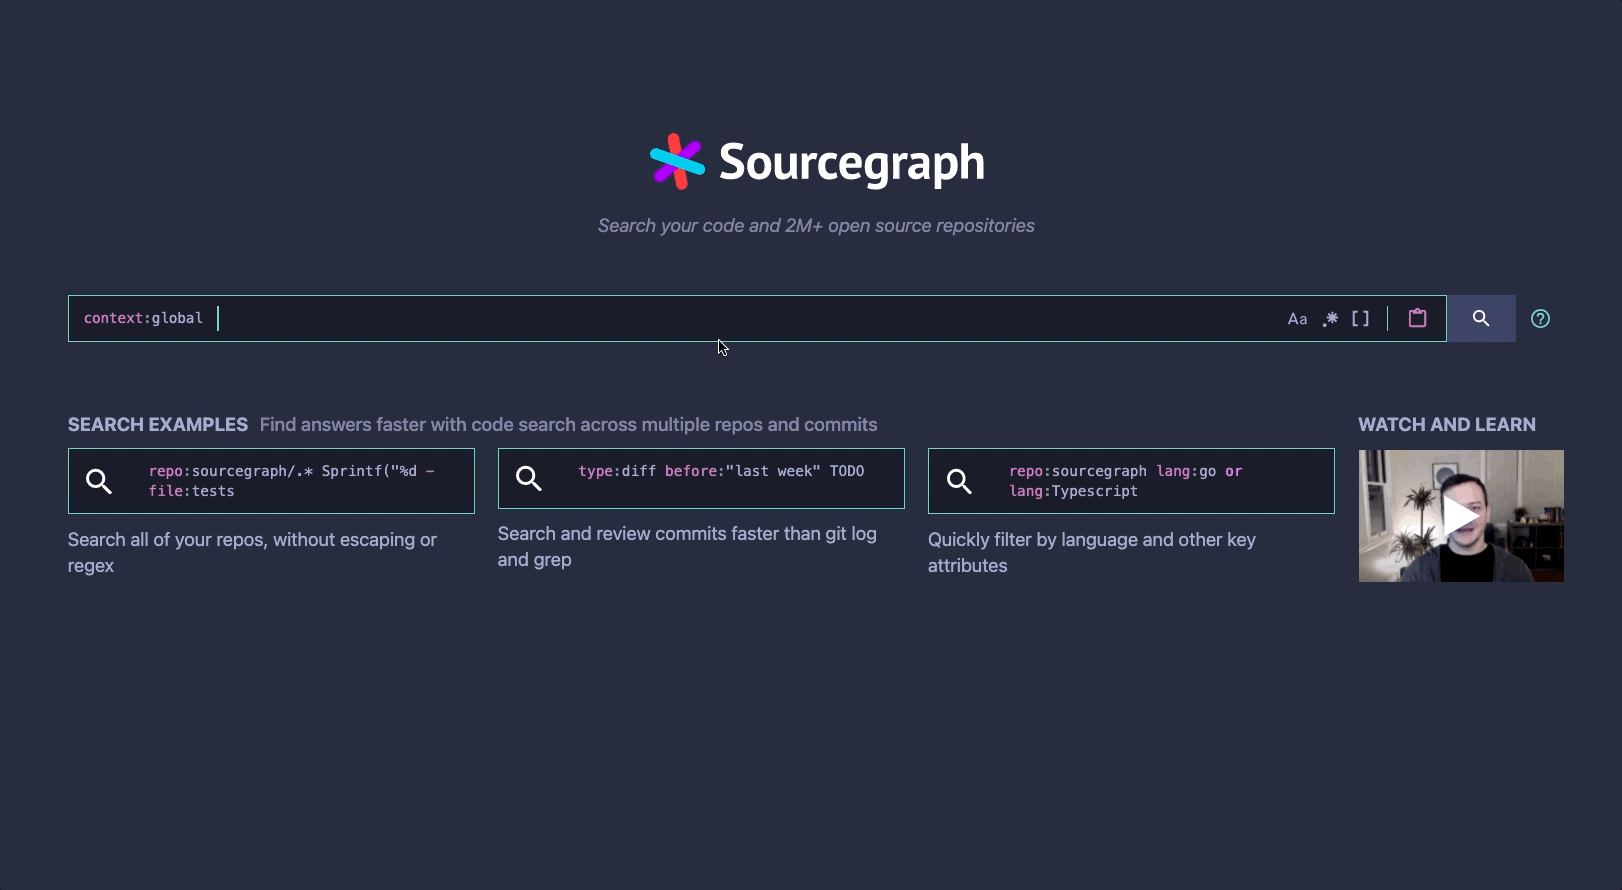Screen dimensions: 1622x890
Task: Click the copy query clipboard icon
Action: [1417, 318]
